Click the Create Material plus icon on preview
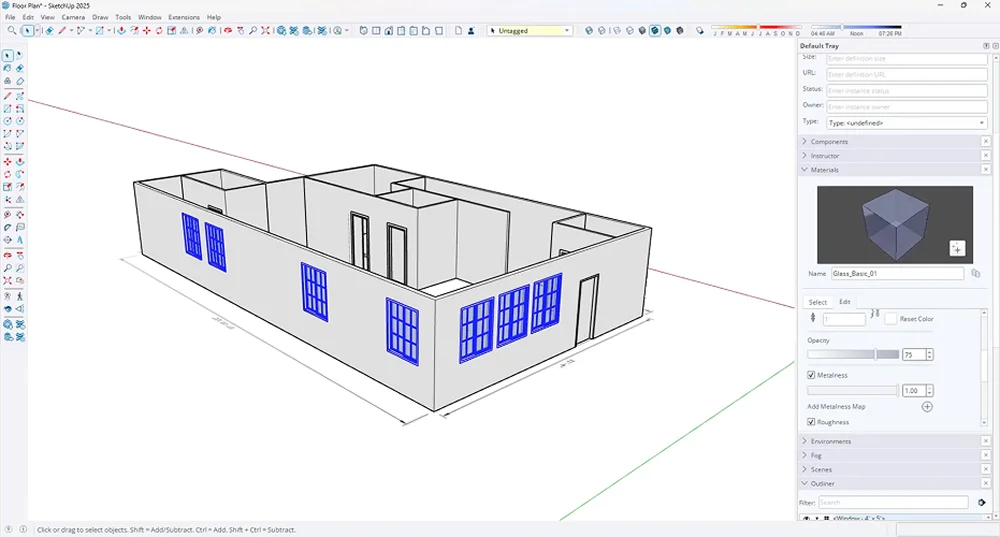The width and height of the screenshot is (1000, 537). (x=957, y=248)
